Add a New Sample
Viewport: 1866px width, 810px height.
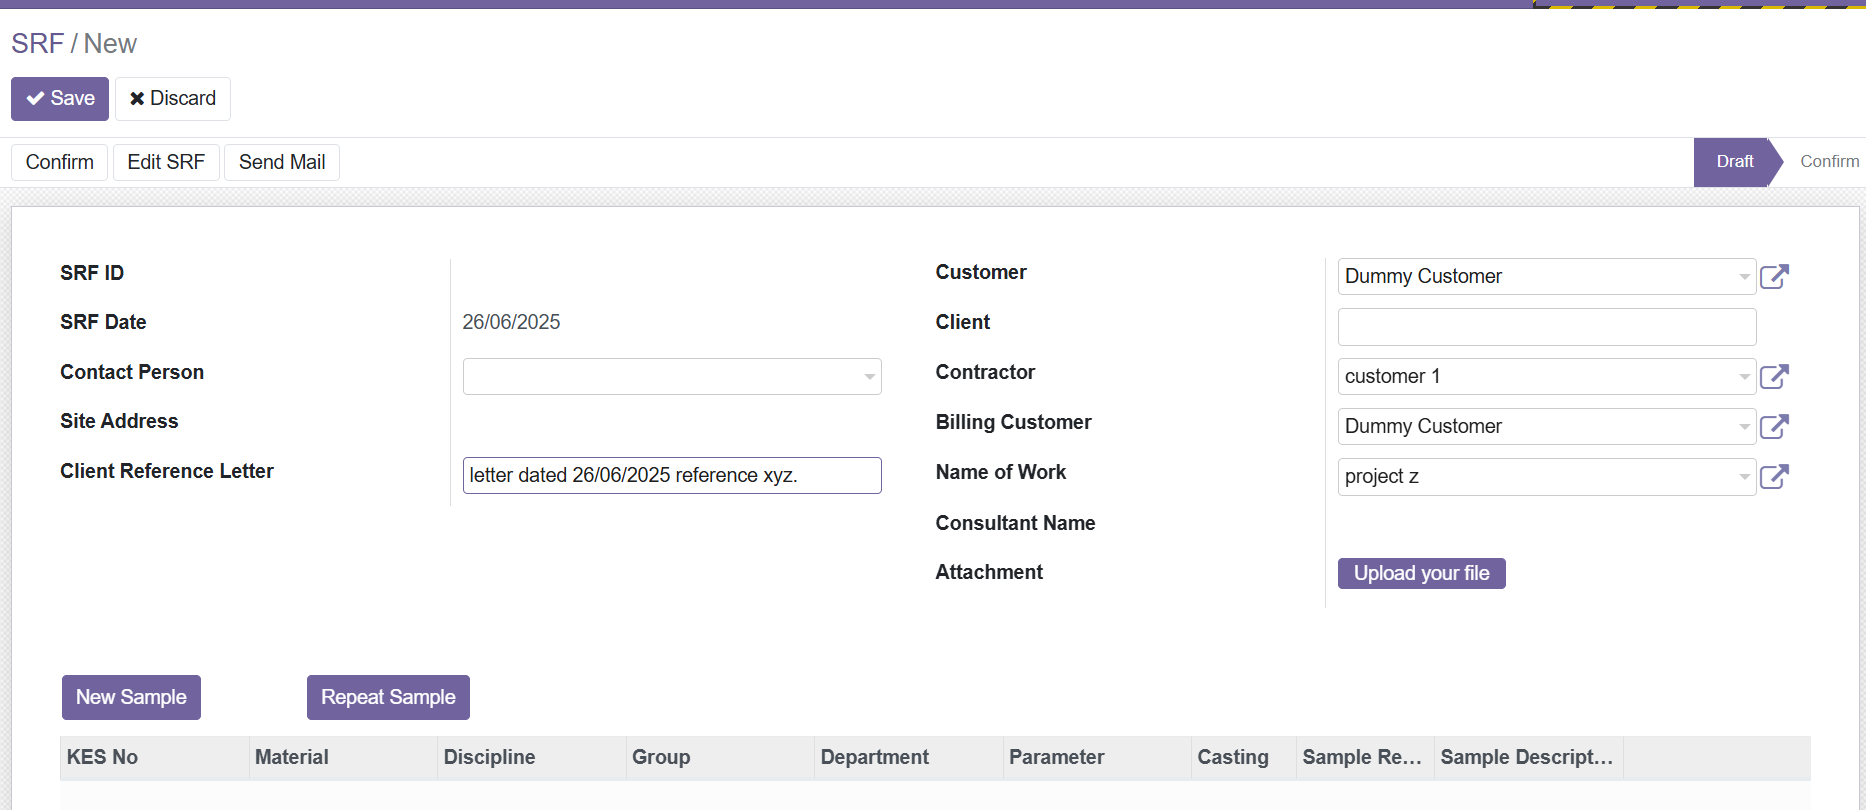131,697
